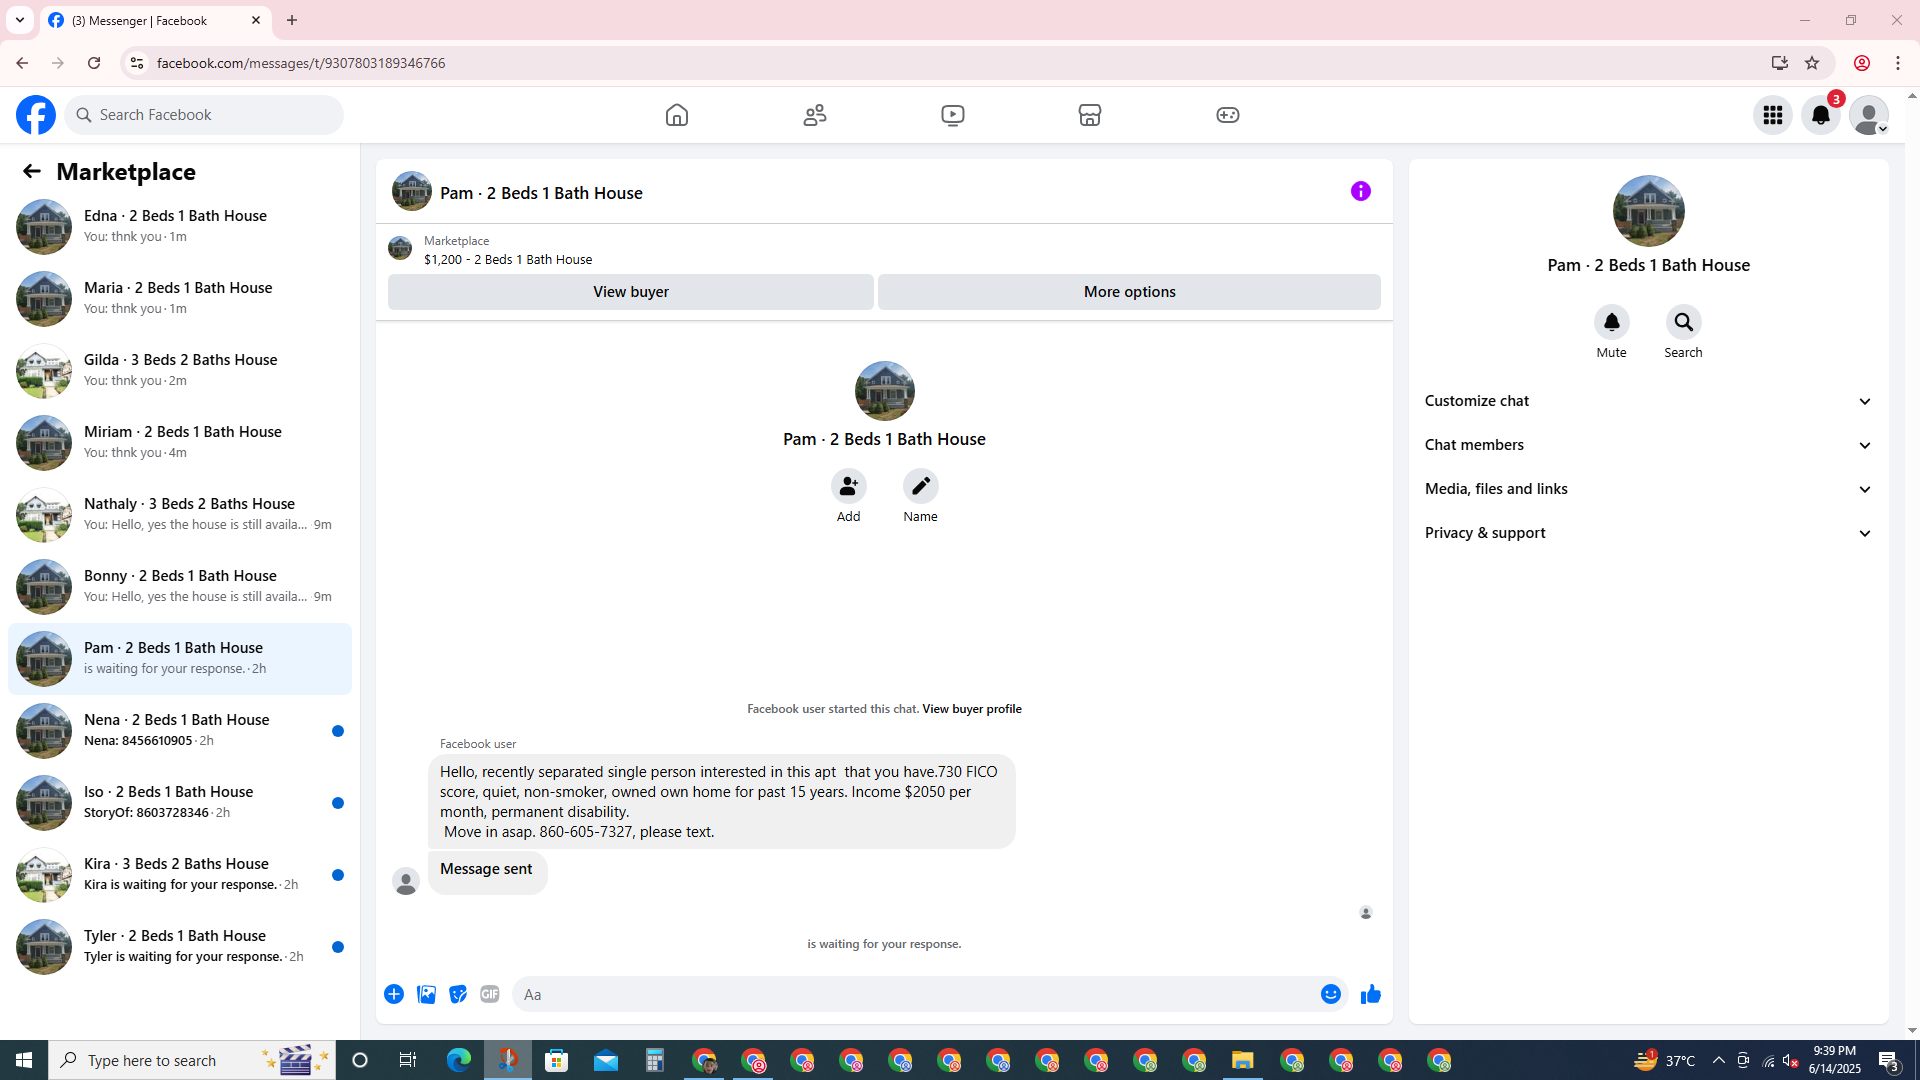Send a thumbs-up like

click(1371, 994)
